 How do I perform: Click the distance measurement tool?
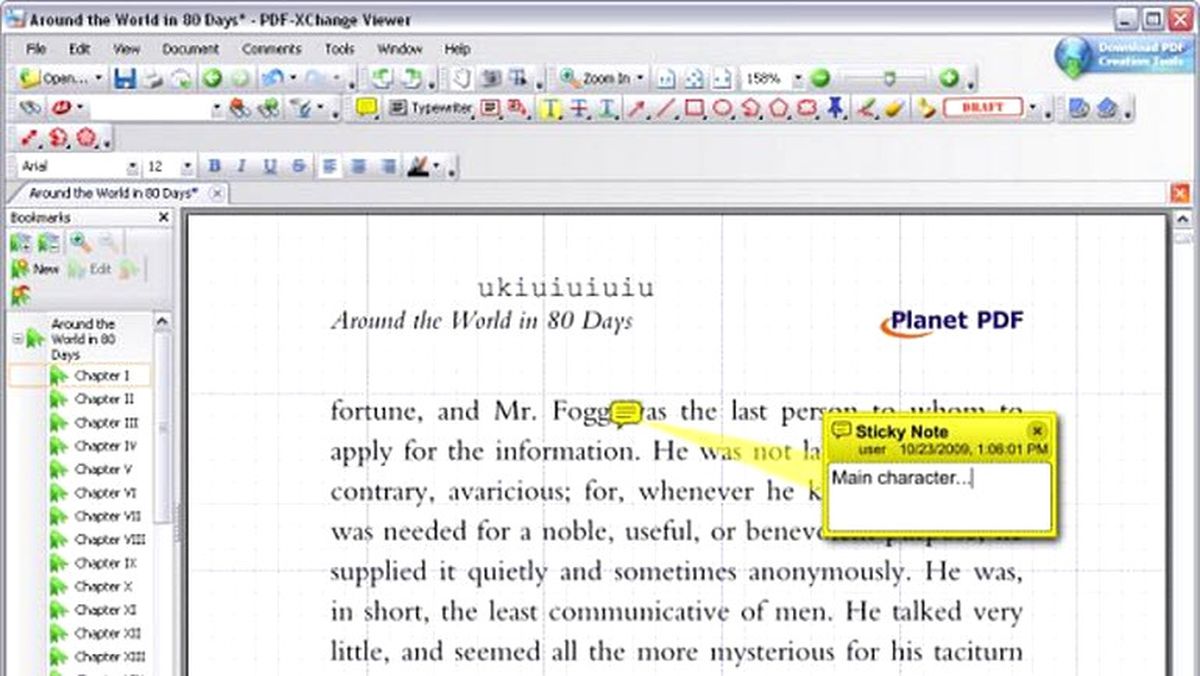[29, 137]
